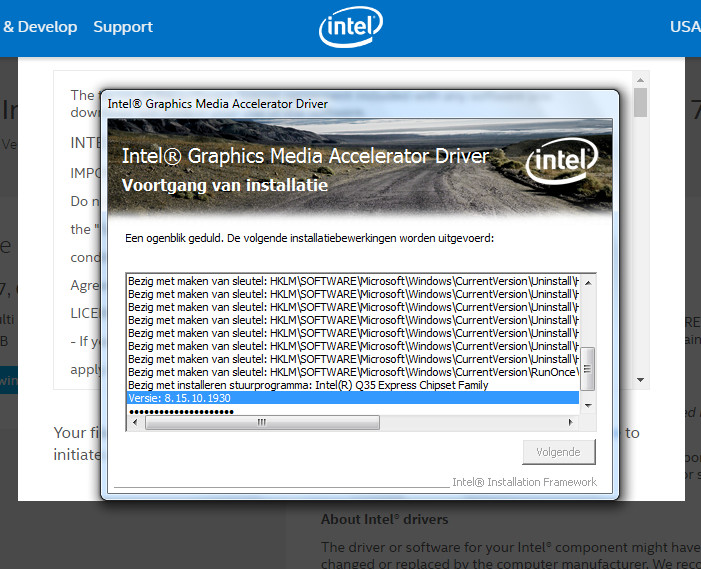
Task: Click the 'Voortgang van installatie' heading
Action: (225, 185)
